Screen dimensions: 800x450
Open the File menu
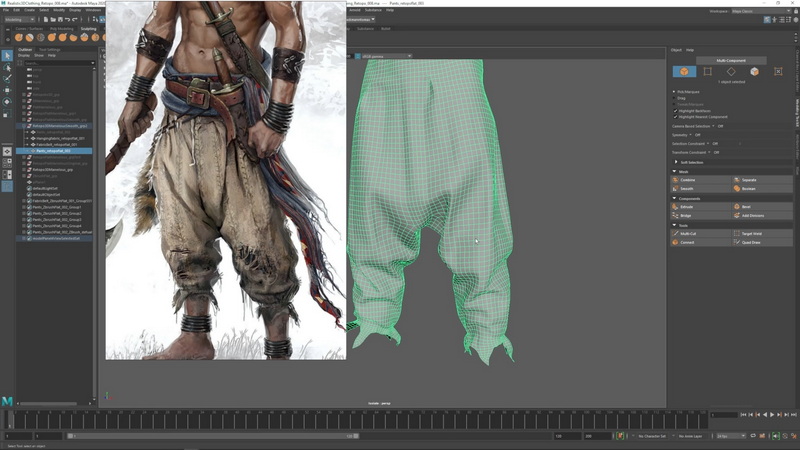(6, 10)
